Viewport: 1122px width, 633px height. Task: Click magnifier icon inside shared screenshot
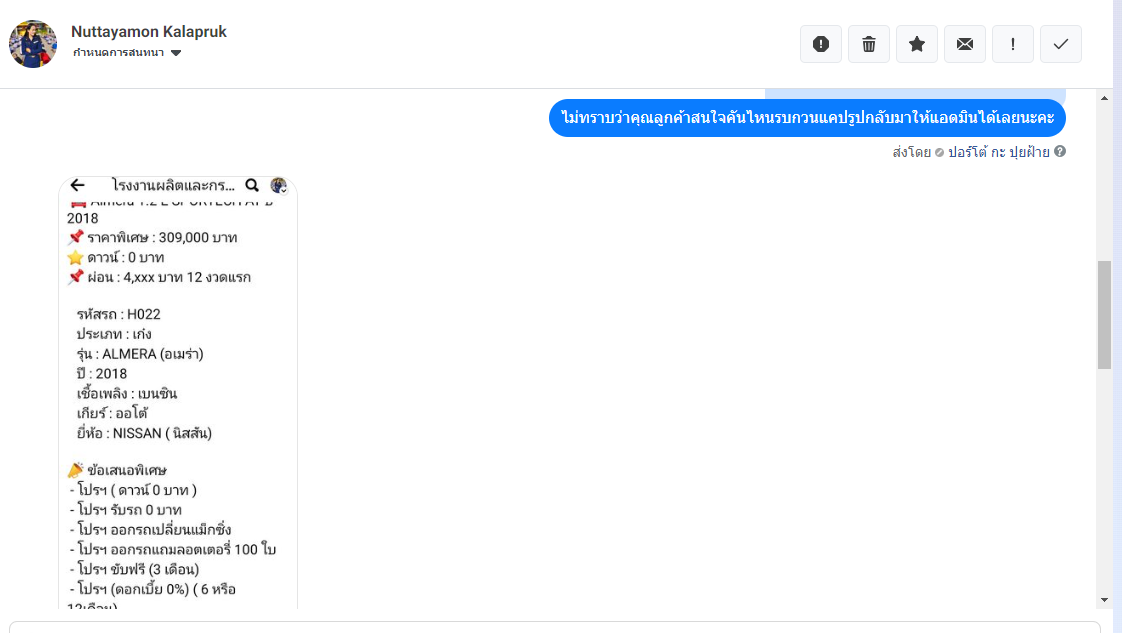coord(252,185)
